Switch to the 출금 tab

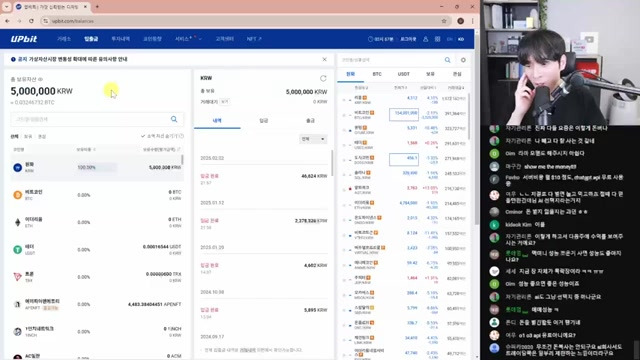pos(310,121)
